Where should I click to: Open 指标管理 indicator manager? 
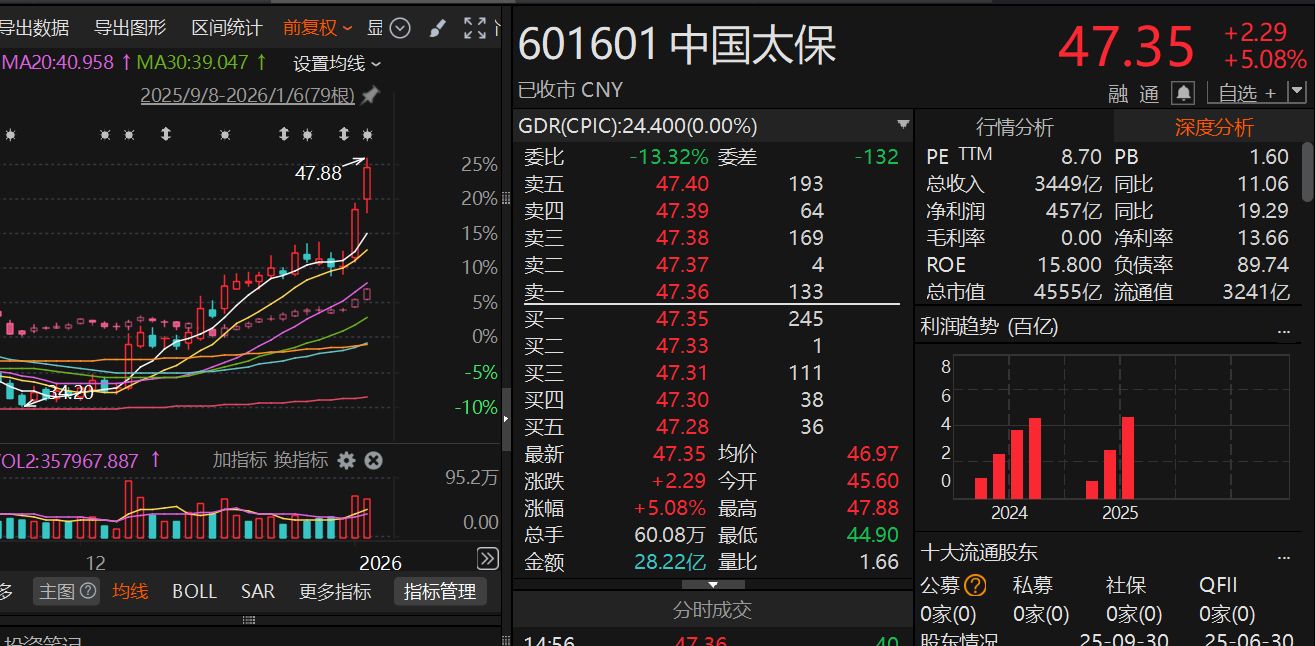(441, 591)
